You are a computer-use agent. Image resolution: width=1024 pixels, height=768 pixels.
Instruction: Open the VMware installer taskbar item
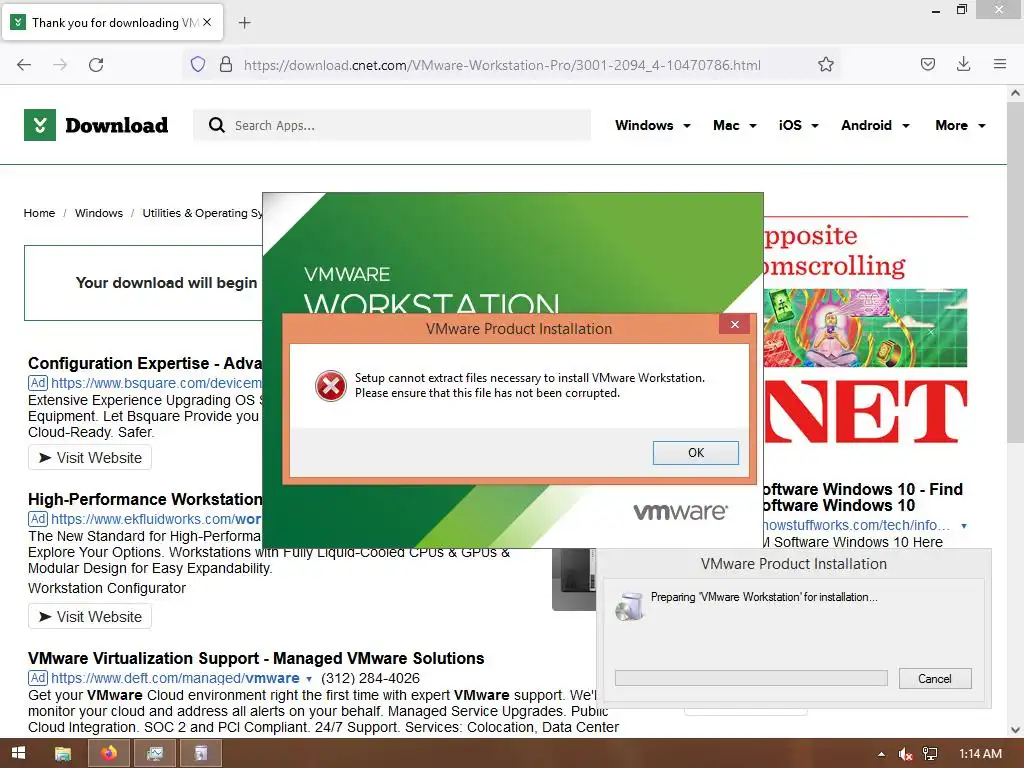tap(155, 754)
